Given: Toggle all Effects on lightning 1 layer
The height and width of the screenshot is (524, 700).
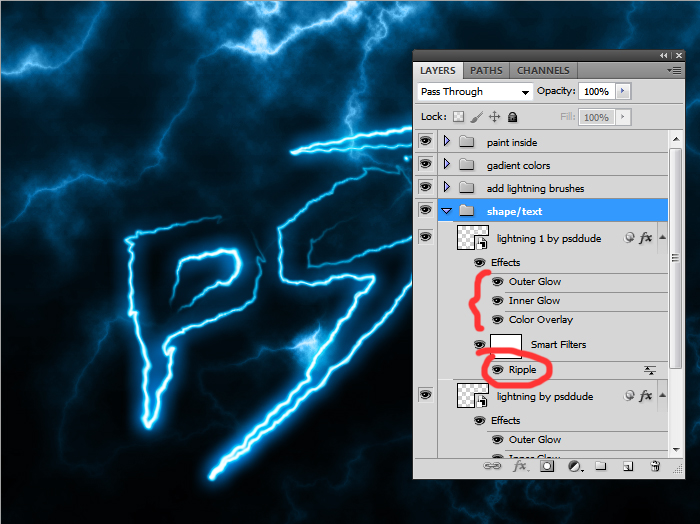Looking at the screenshot, I should click(x=479, y=262).
